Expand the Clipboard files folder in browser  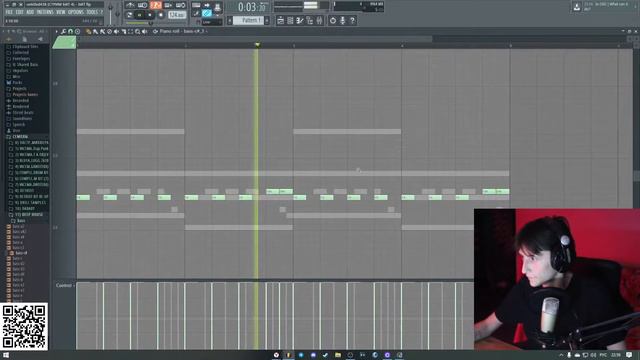25,47
